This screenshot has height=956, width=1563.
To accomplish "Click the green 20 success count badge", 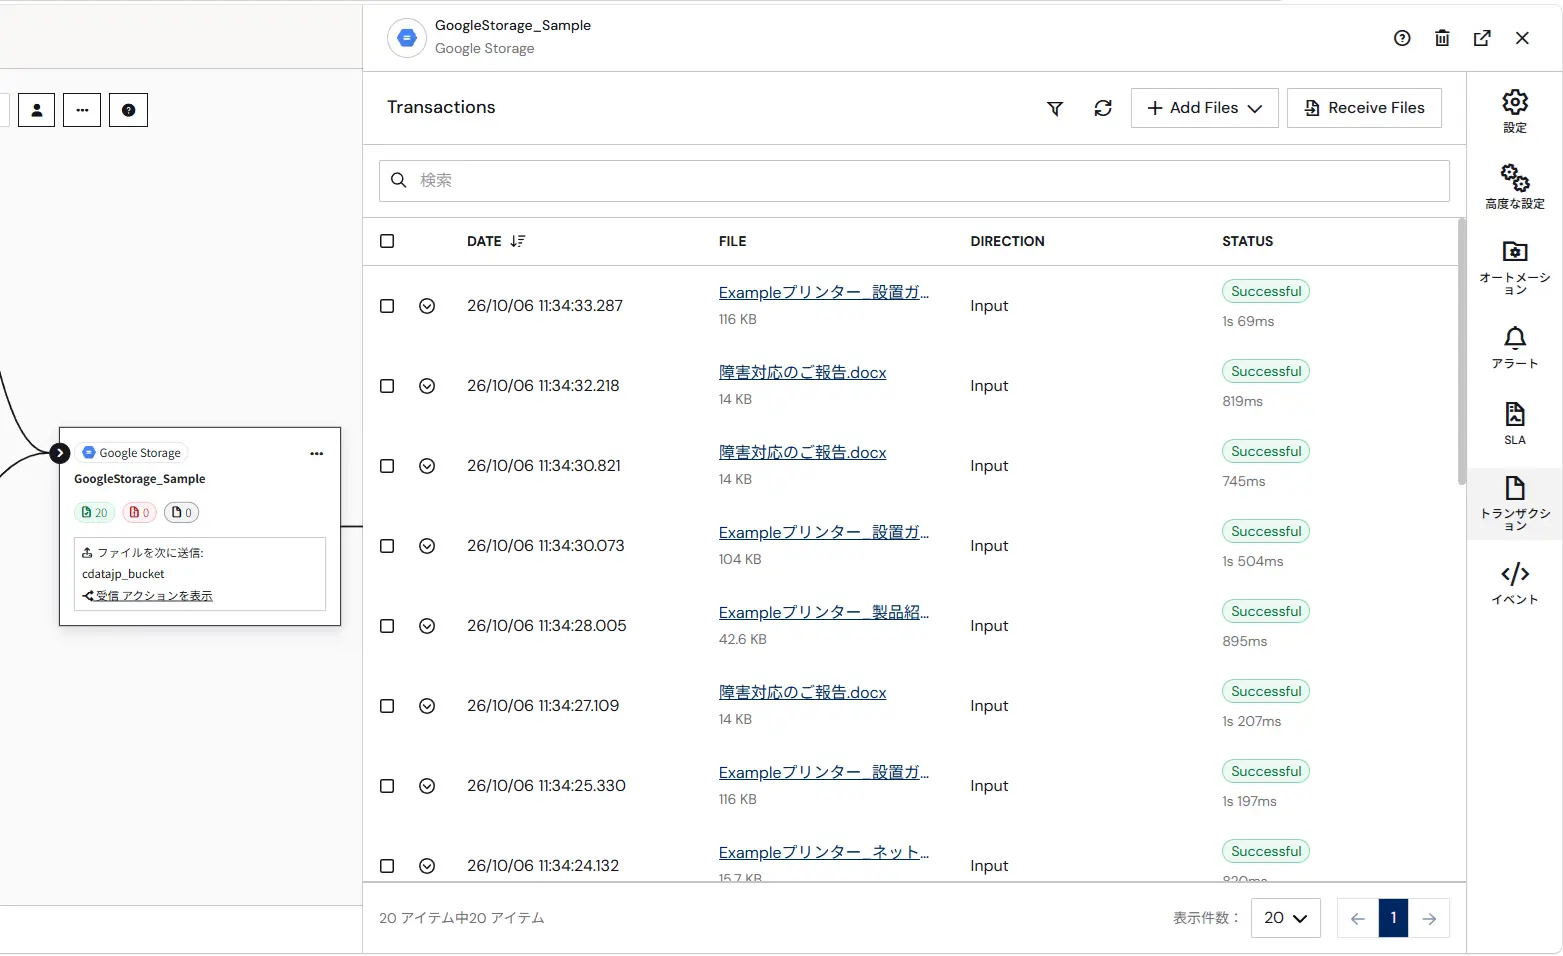I will [94, 513].
